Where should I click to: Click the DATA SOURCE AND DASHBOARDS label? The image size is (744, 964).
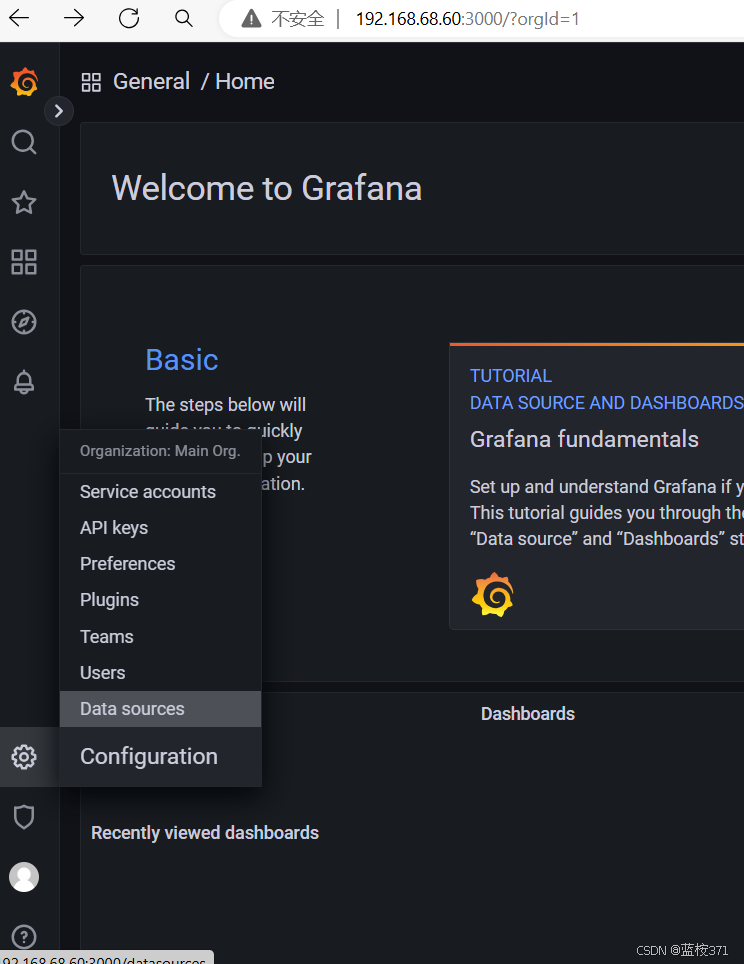coord(606,403)
